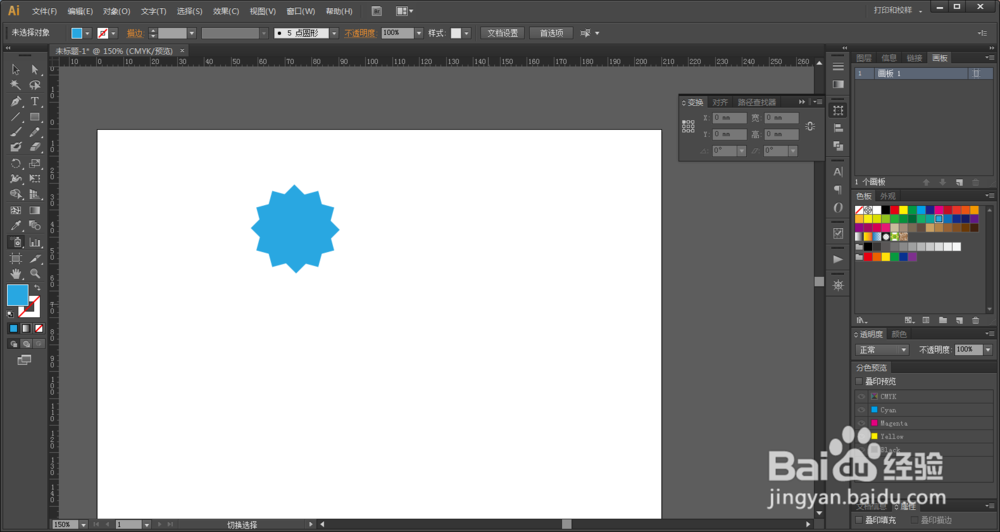Click the 文档设置 button
The image size is (1000, 532).
click(x=503, y=33)
